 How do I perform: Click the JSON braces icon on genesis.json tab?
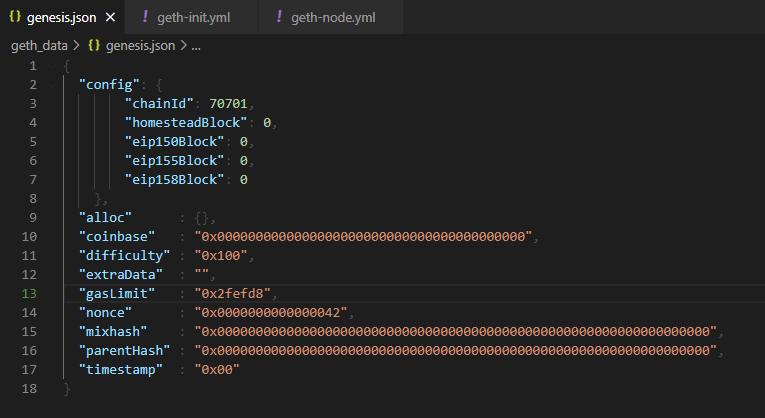(x=15, y=17)
